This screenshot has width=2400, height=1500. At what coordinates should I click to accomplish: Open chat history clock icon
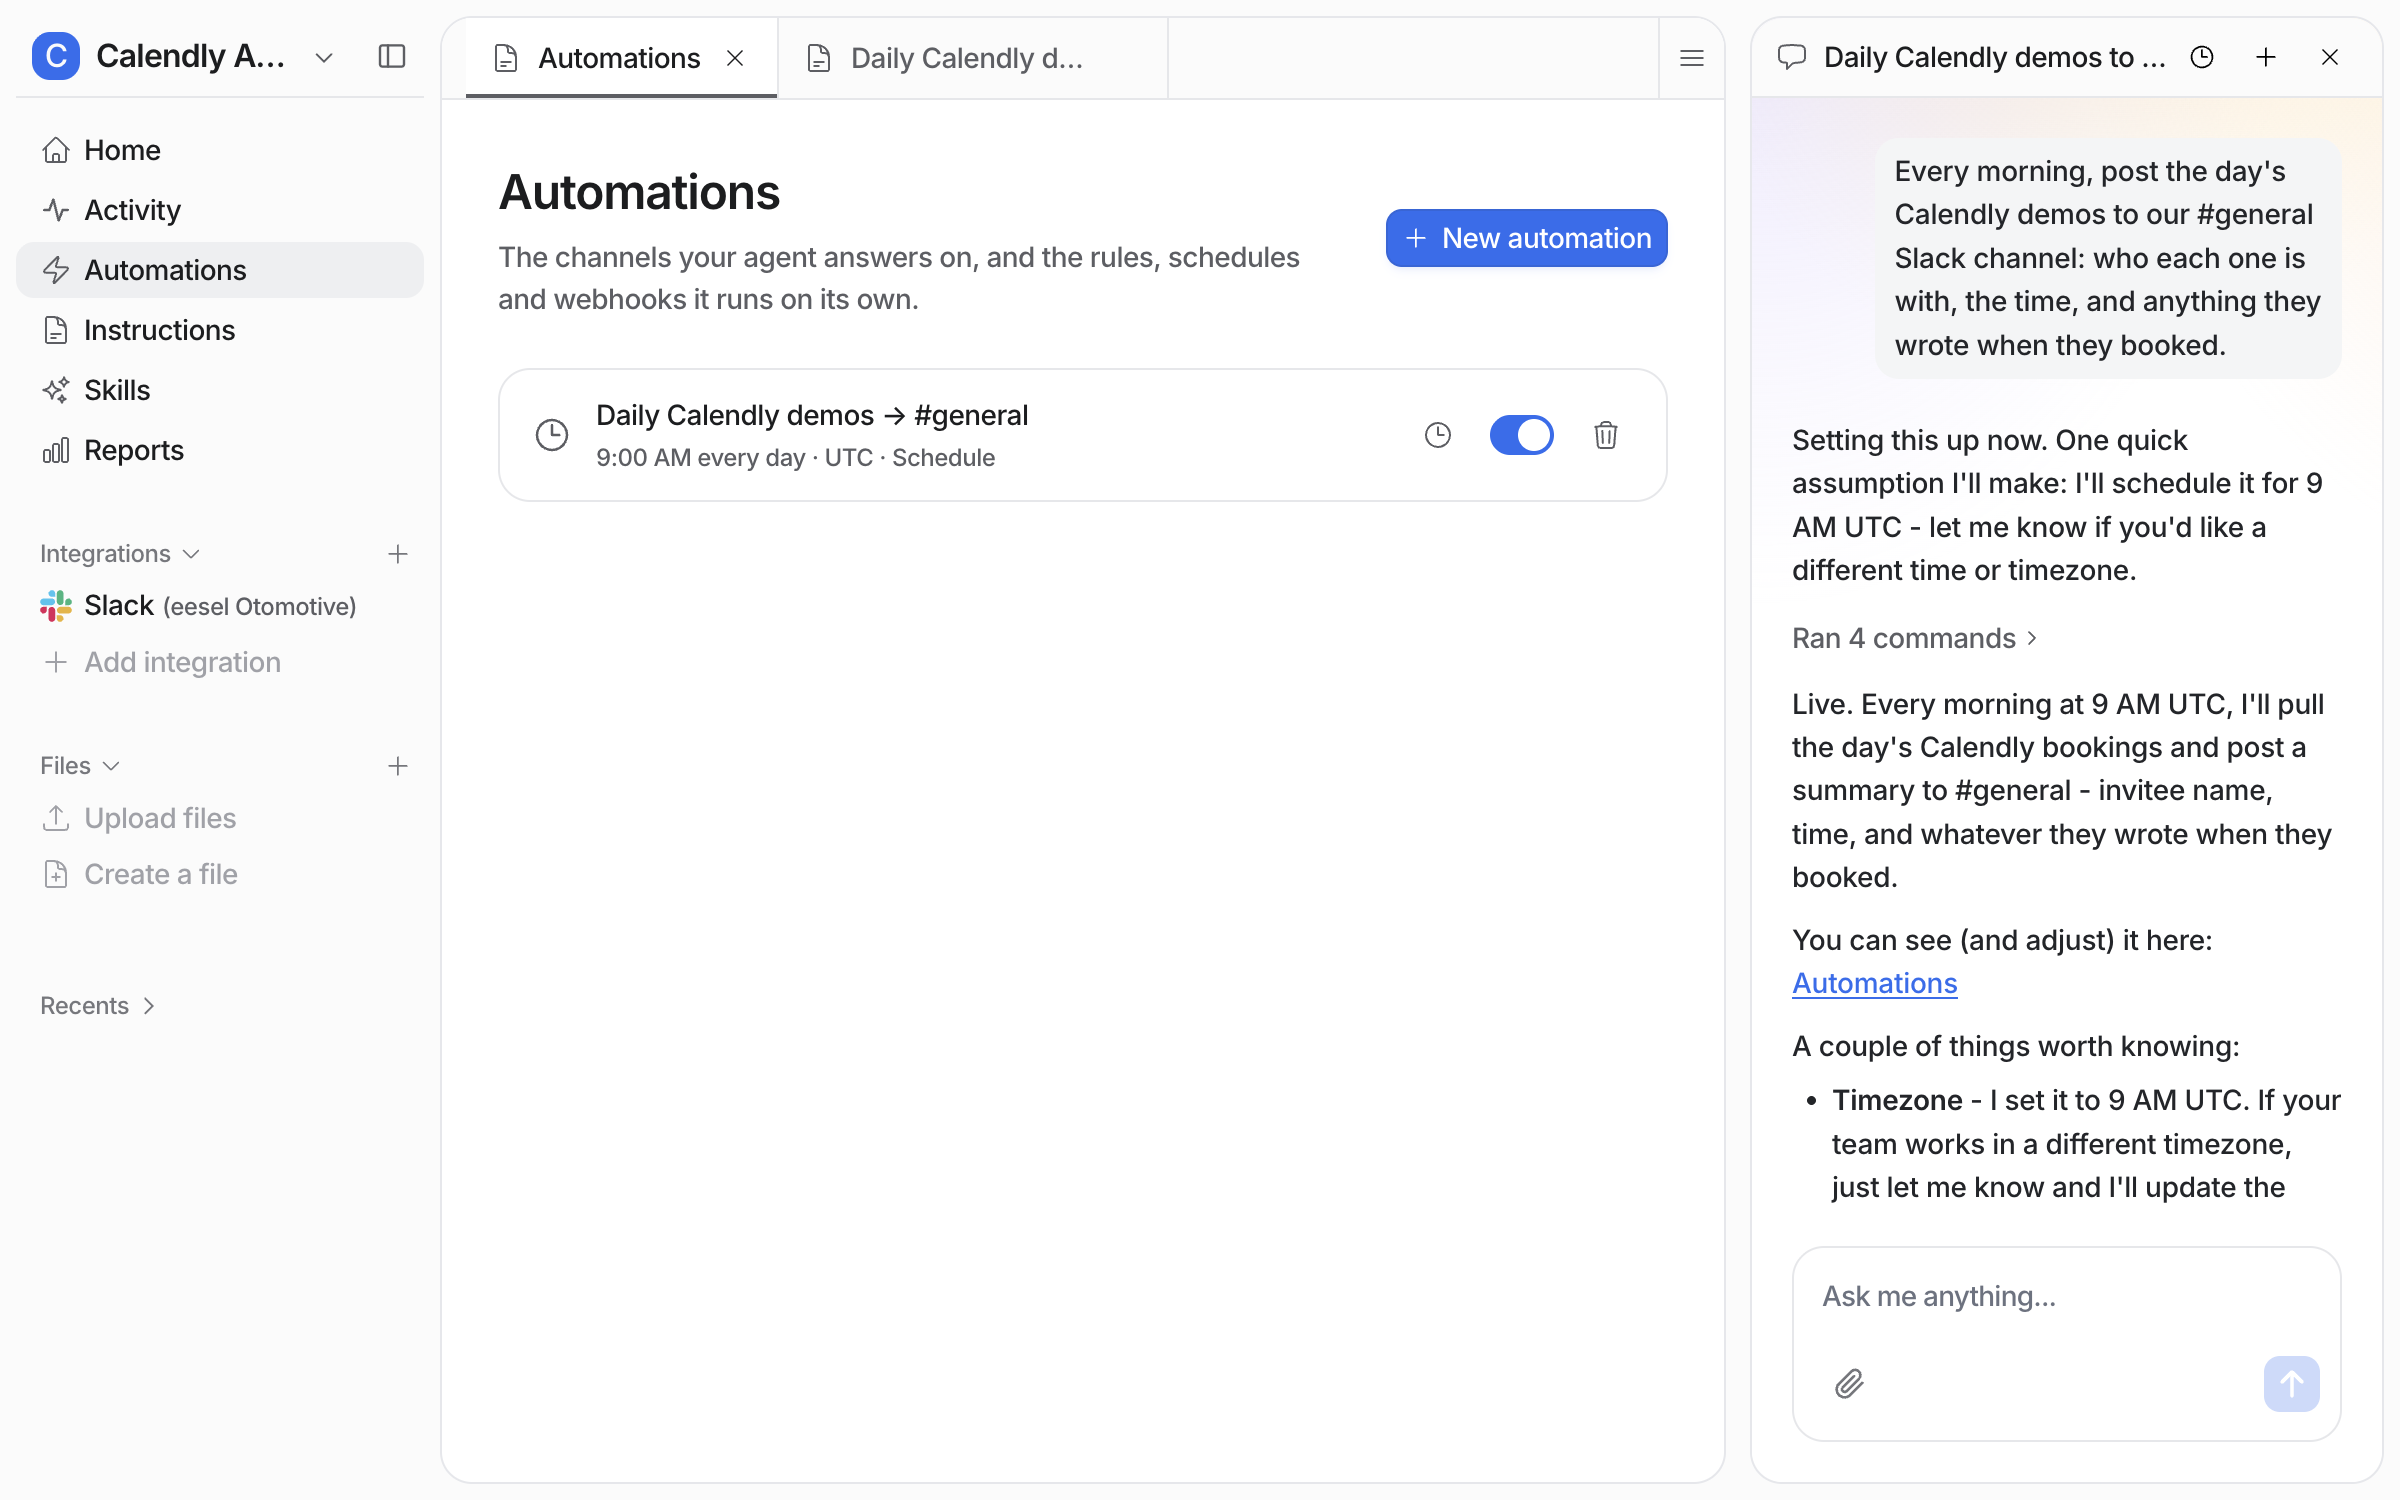pos(2202,57)
